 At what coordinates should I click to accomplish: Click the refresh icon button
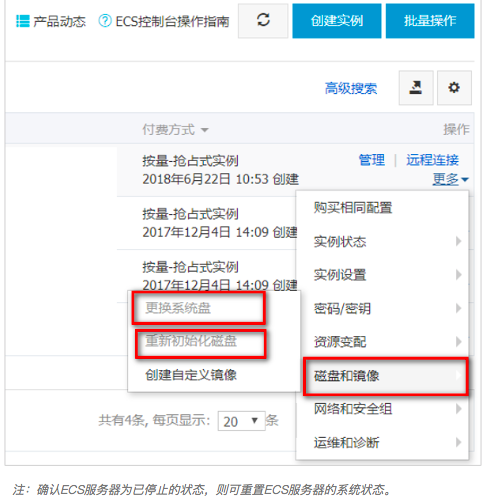pyautogui.click(x=263, y=21)
